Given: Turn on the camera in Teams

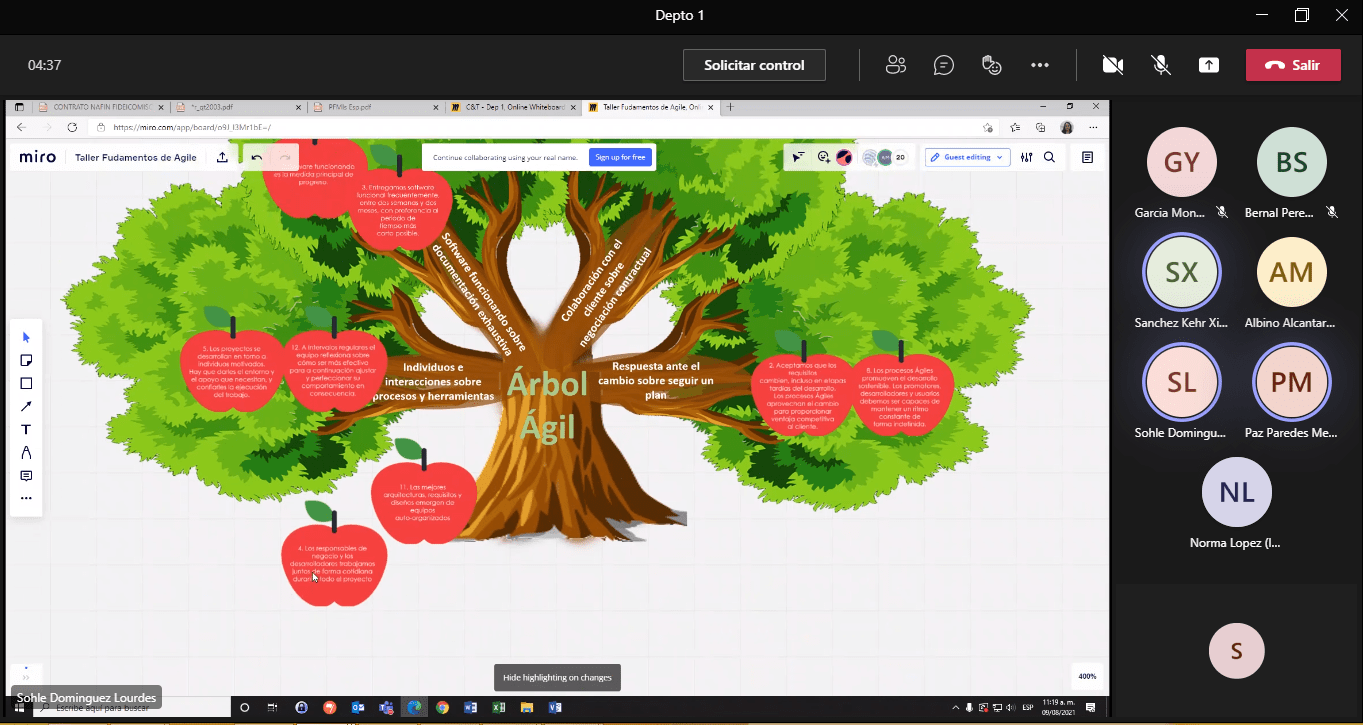Looking at the screenshot, I should 1112,65.
